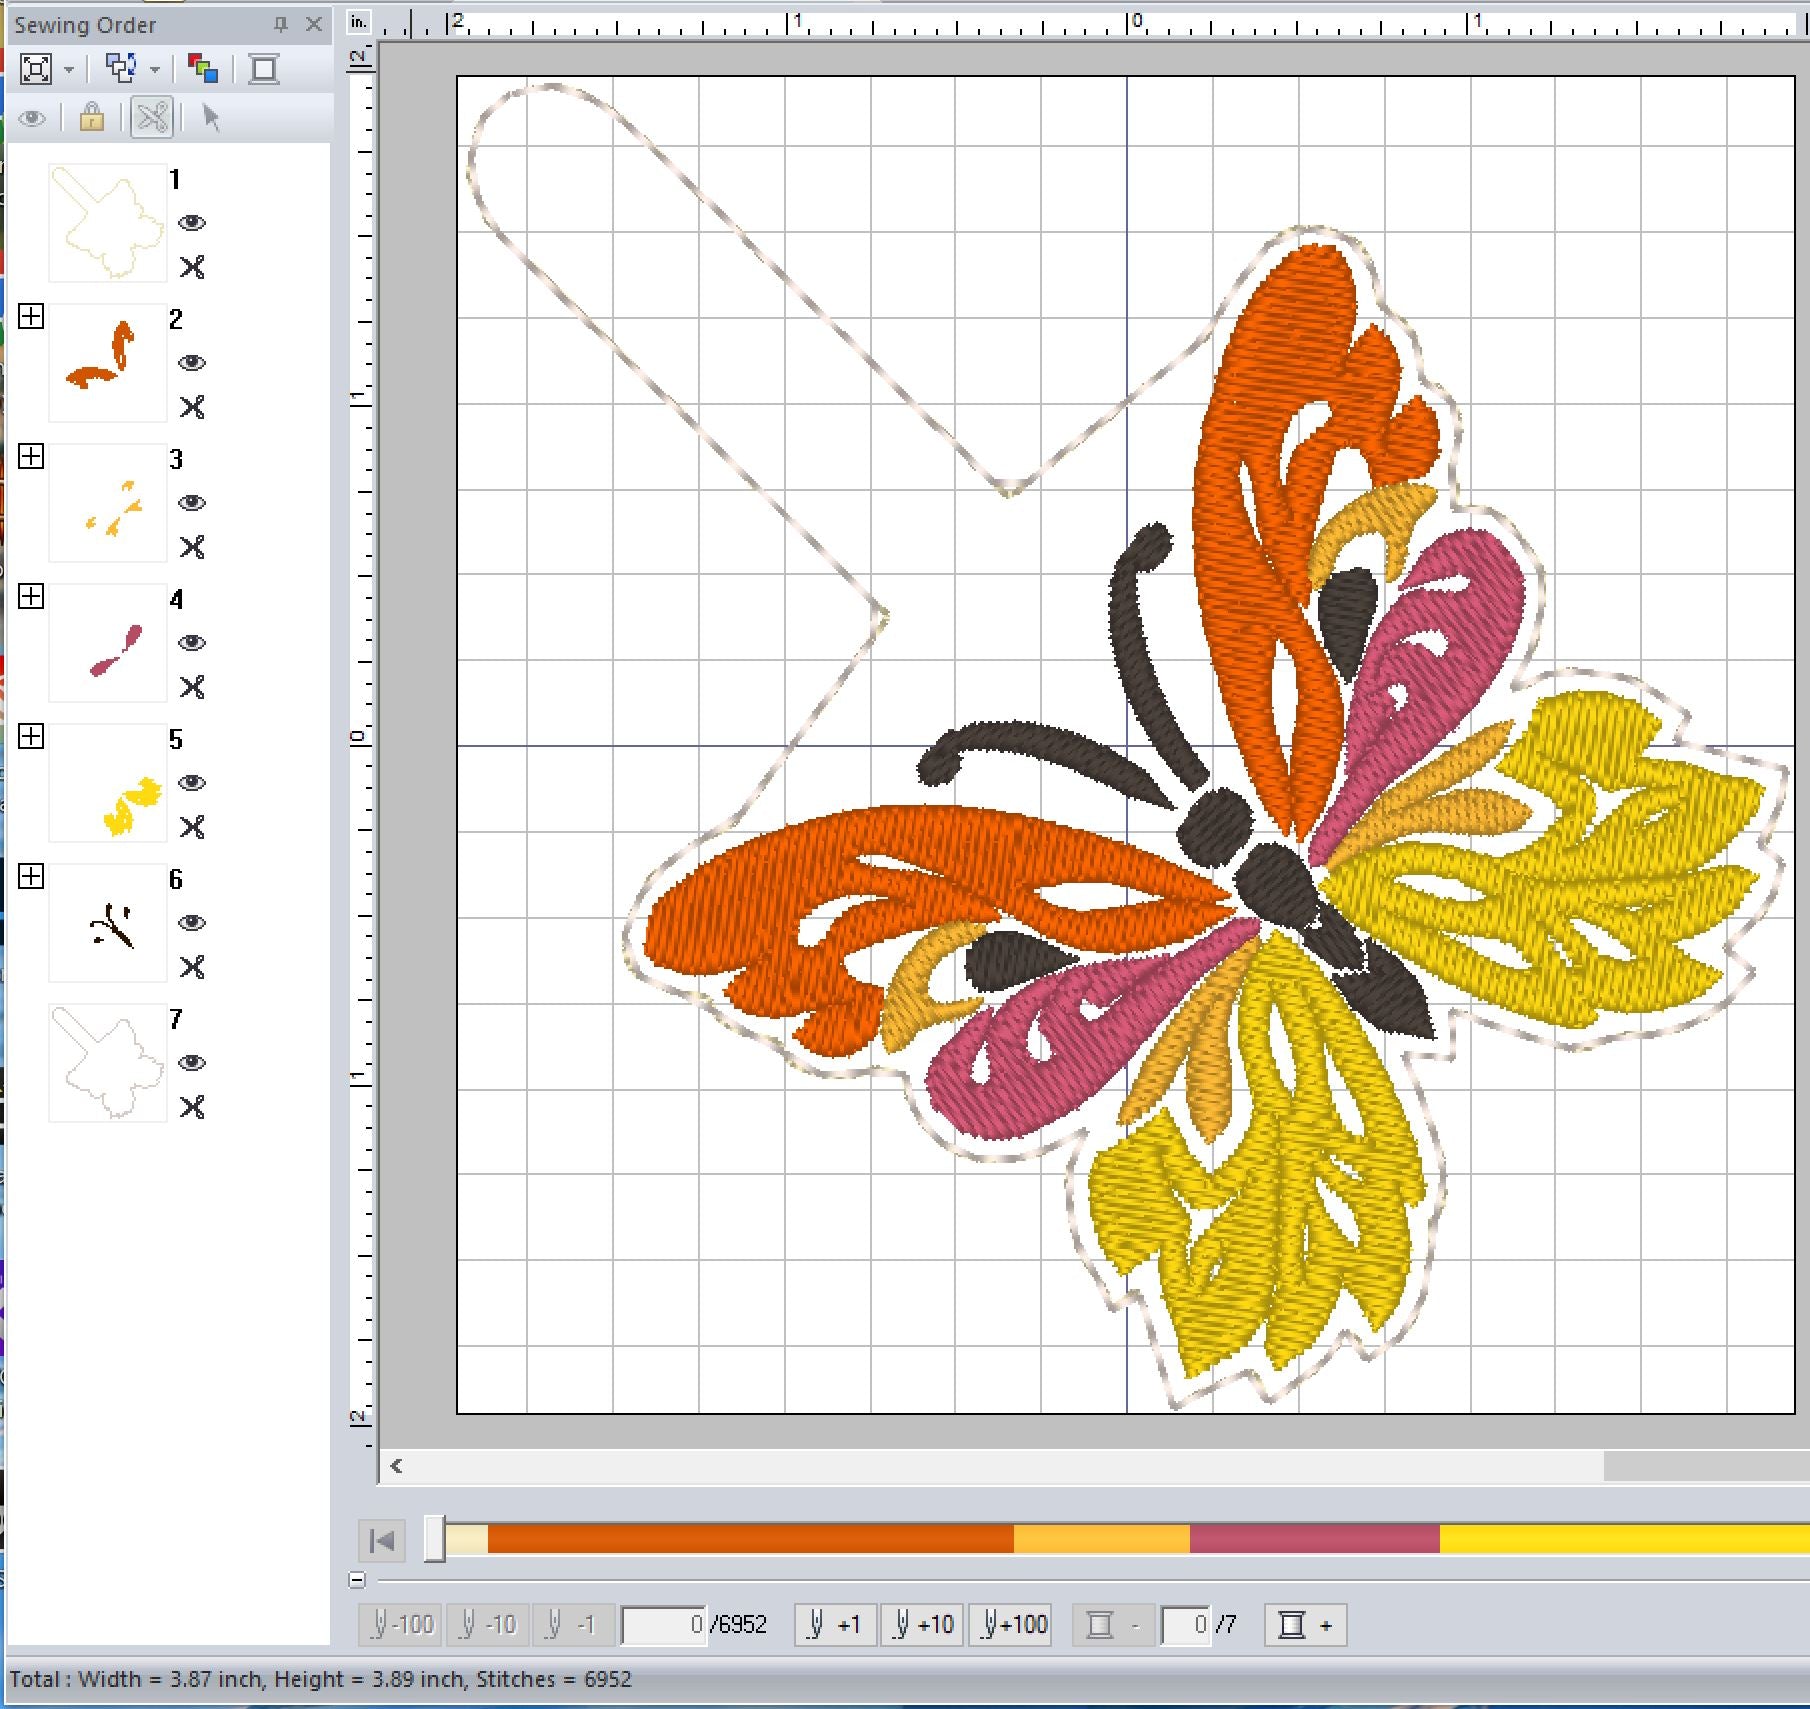The width and height of the screenshot is (1810, 1709).
Task: Open dropdown arrow beside select all icon
Action: tap(69, 70)
